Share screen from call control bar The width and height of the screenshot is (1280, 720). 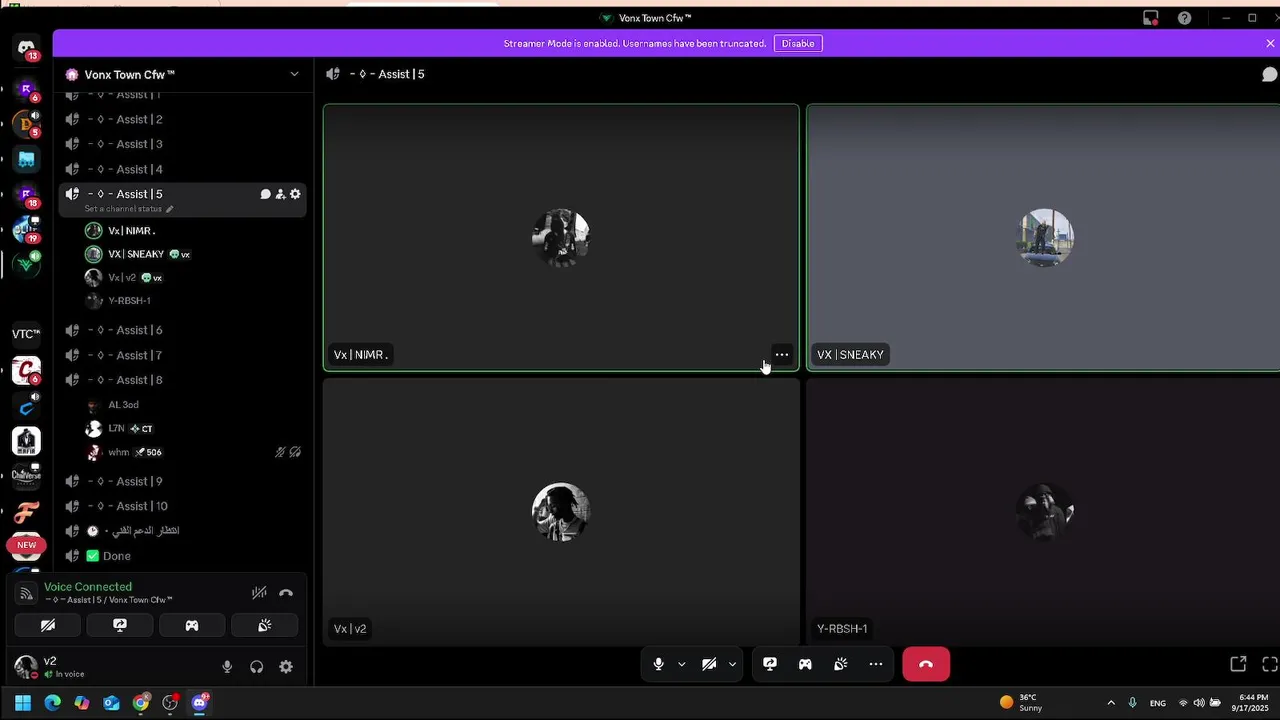[x=770, y=664]
